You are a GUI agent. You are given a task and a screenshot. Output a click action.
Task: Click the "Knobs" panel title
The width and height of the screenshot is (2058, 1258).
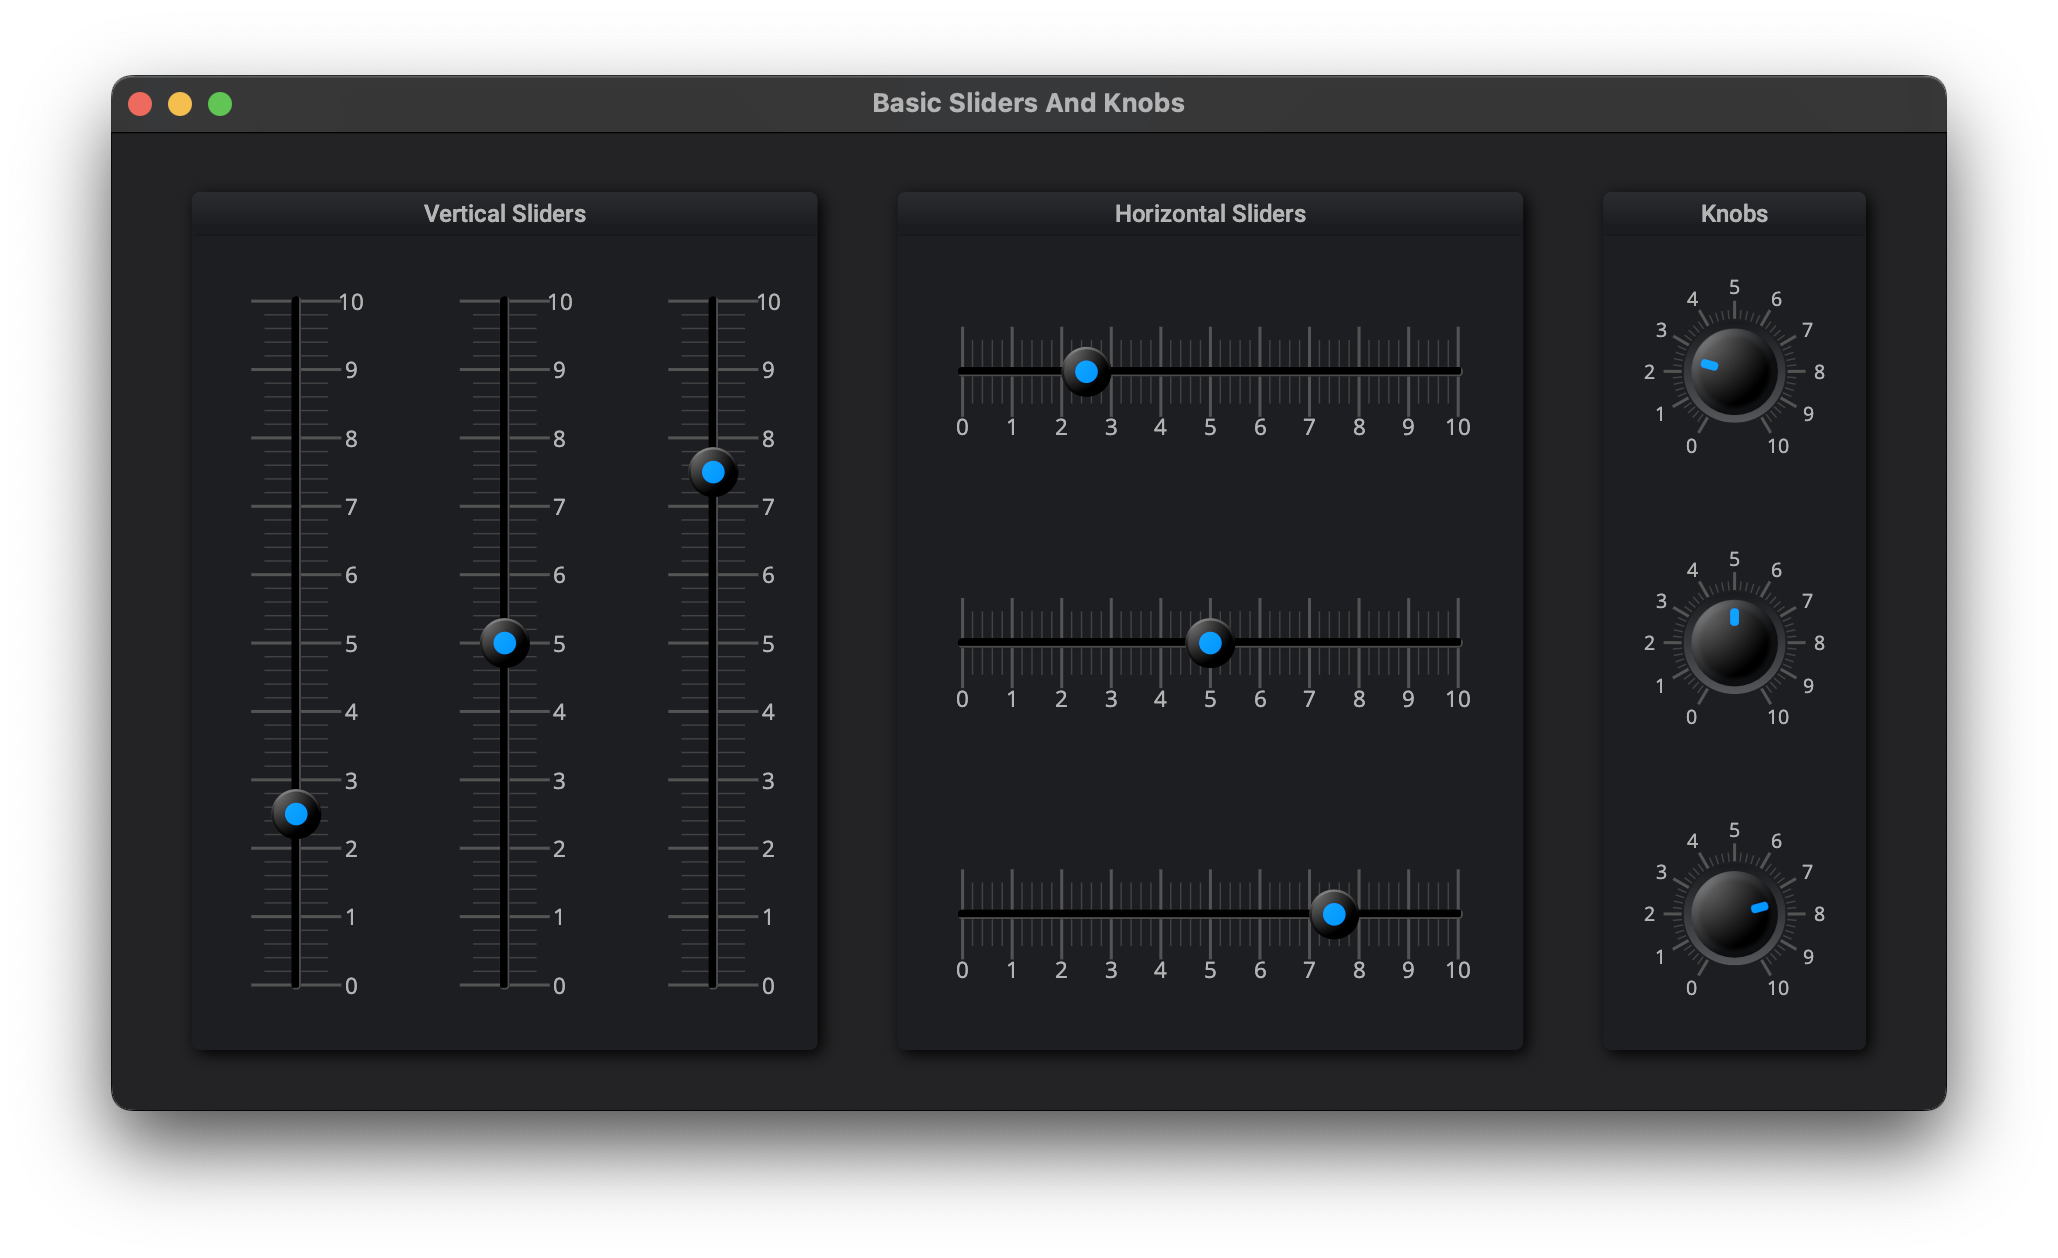click(x=1734, y=214)
